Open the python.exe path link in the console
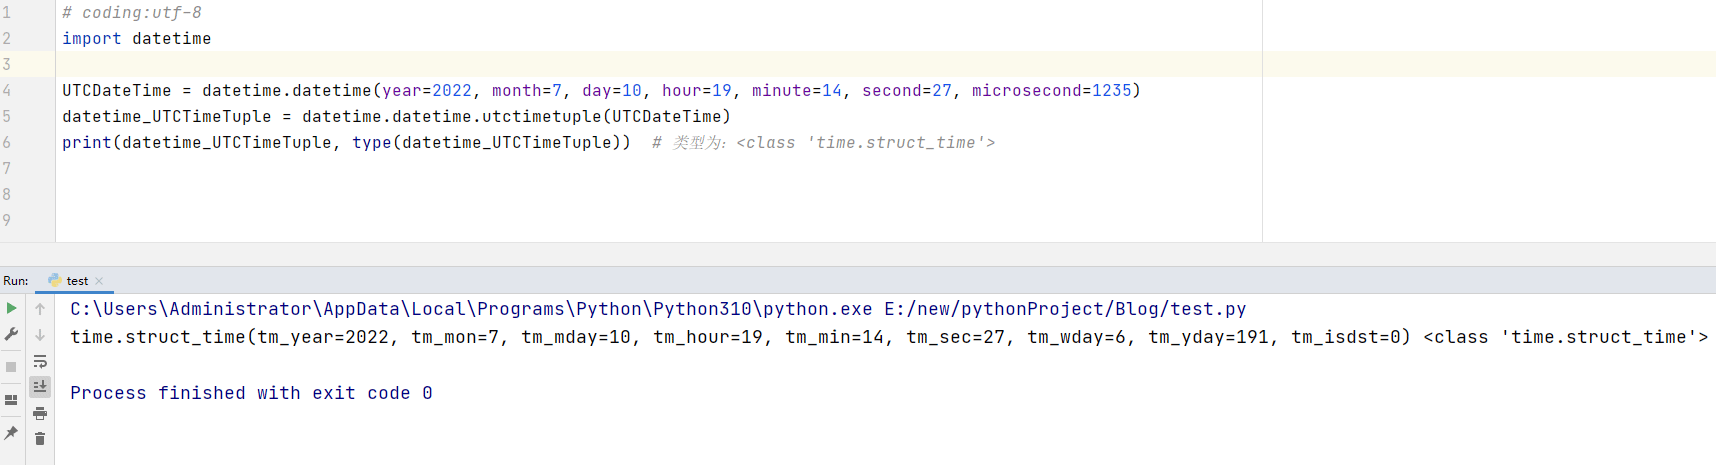Viewport: 1716px width, 465px height. point(471,309)
